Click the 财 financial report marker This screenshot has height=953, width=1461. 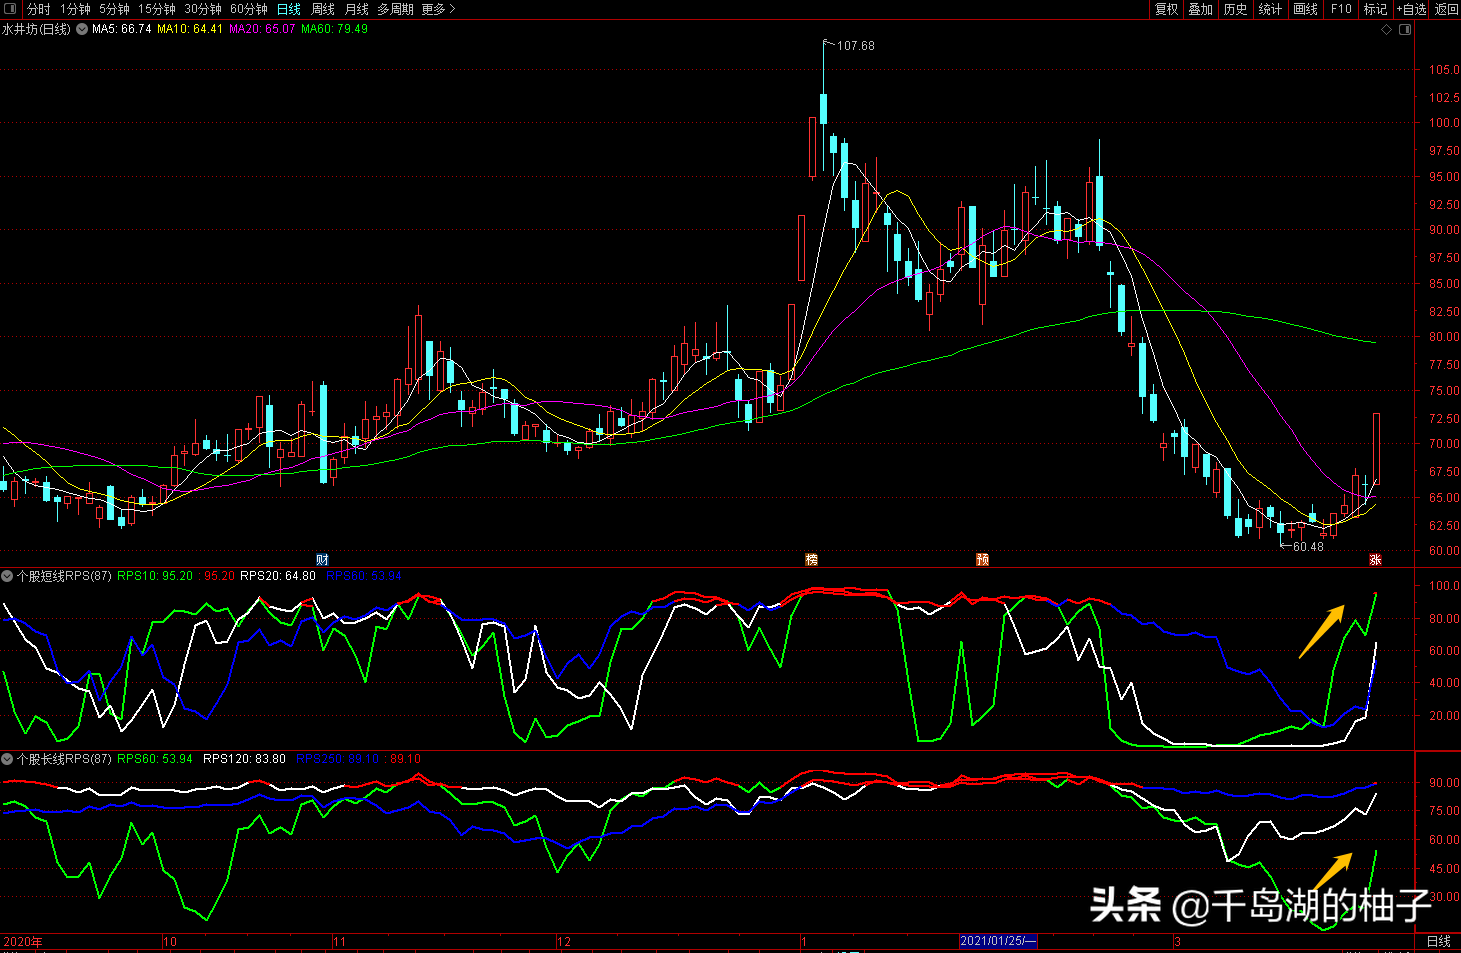click(322, 560)
